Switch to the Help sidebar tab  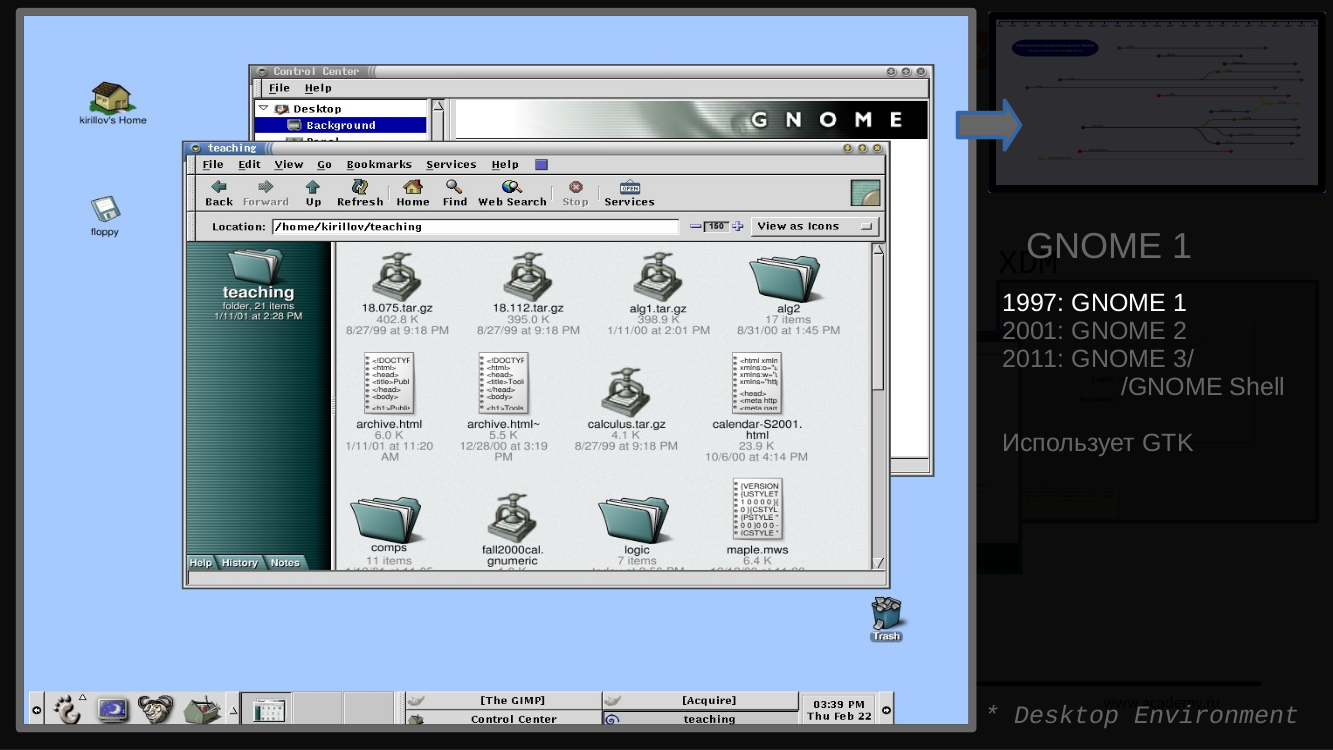201,562
